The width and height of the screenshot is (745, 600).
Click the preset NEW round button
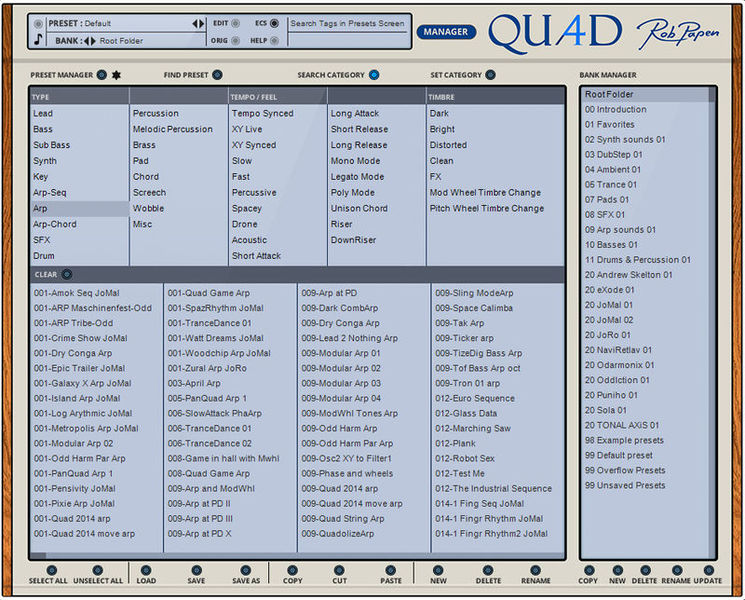[438, 570]
